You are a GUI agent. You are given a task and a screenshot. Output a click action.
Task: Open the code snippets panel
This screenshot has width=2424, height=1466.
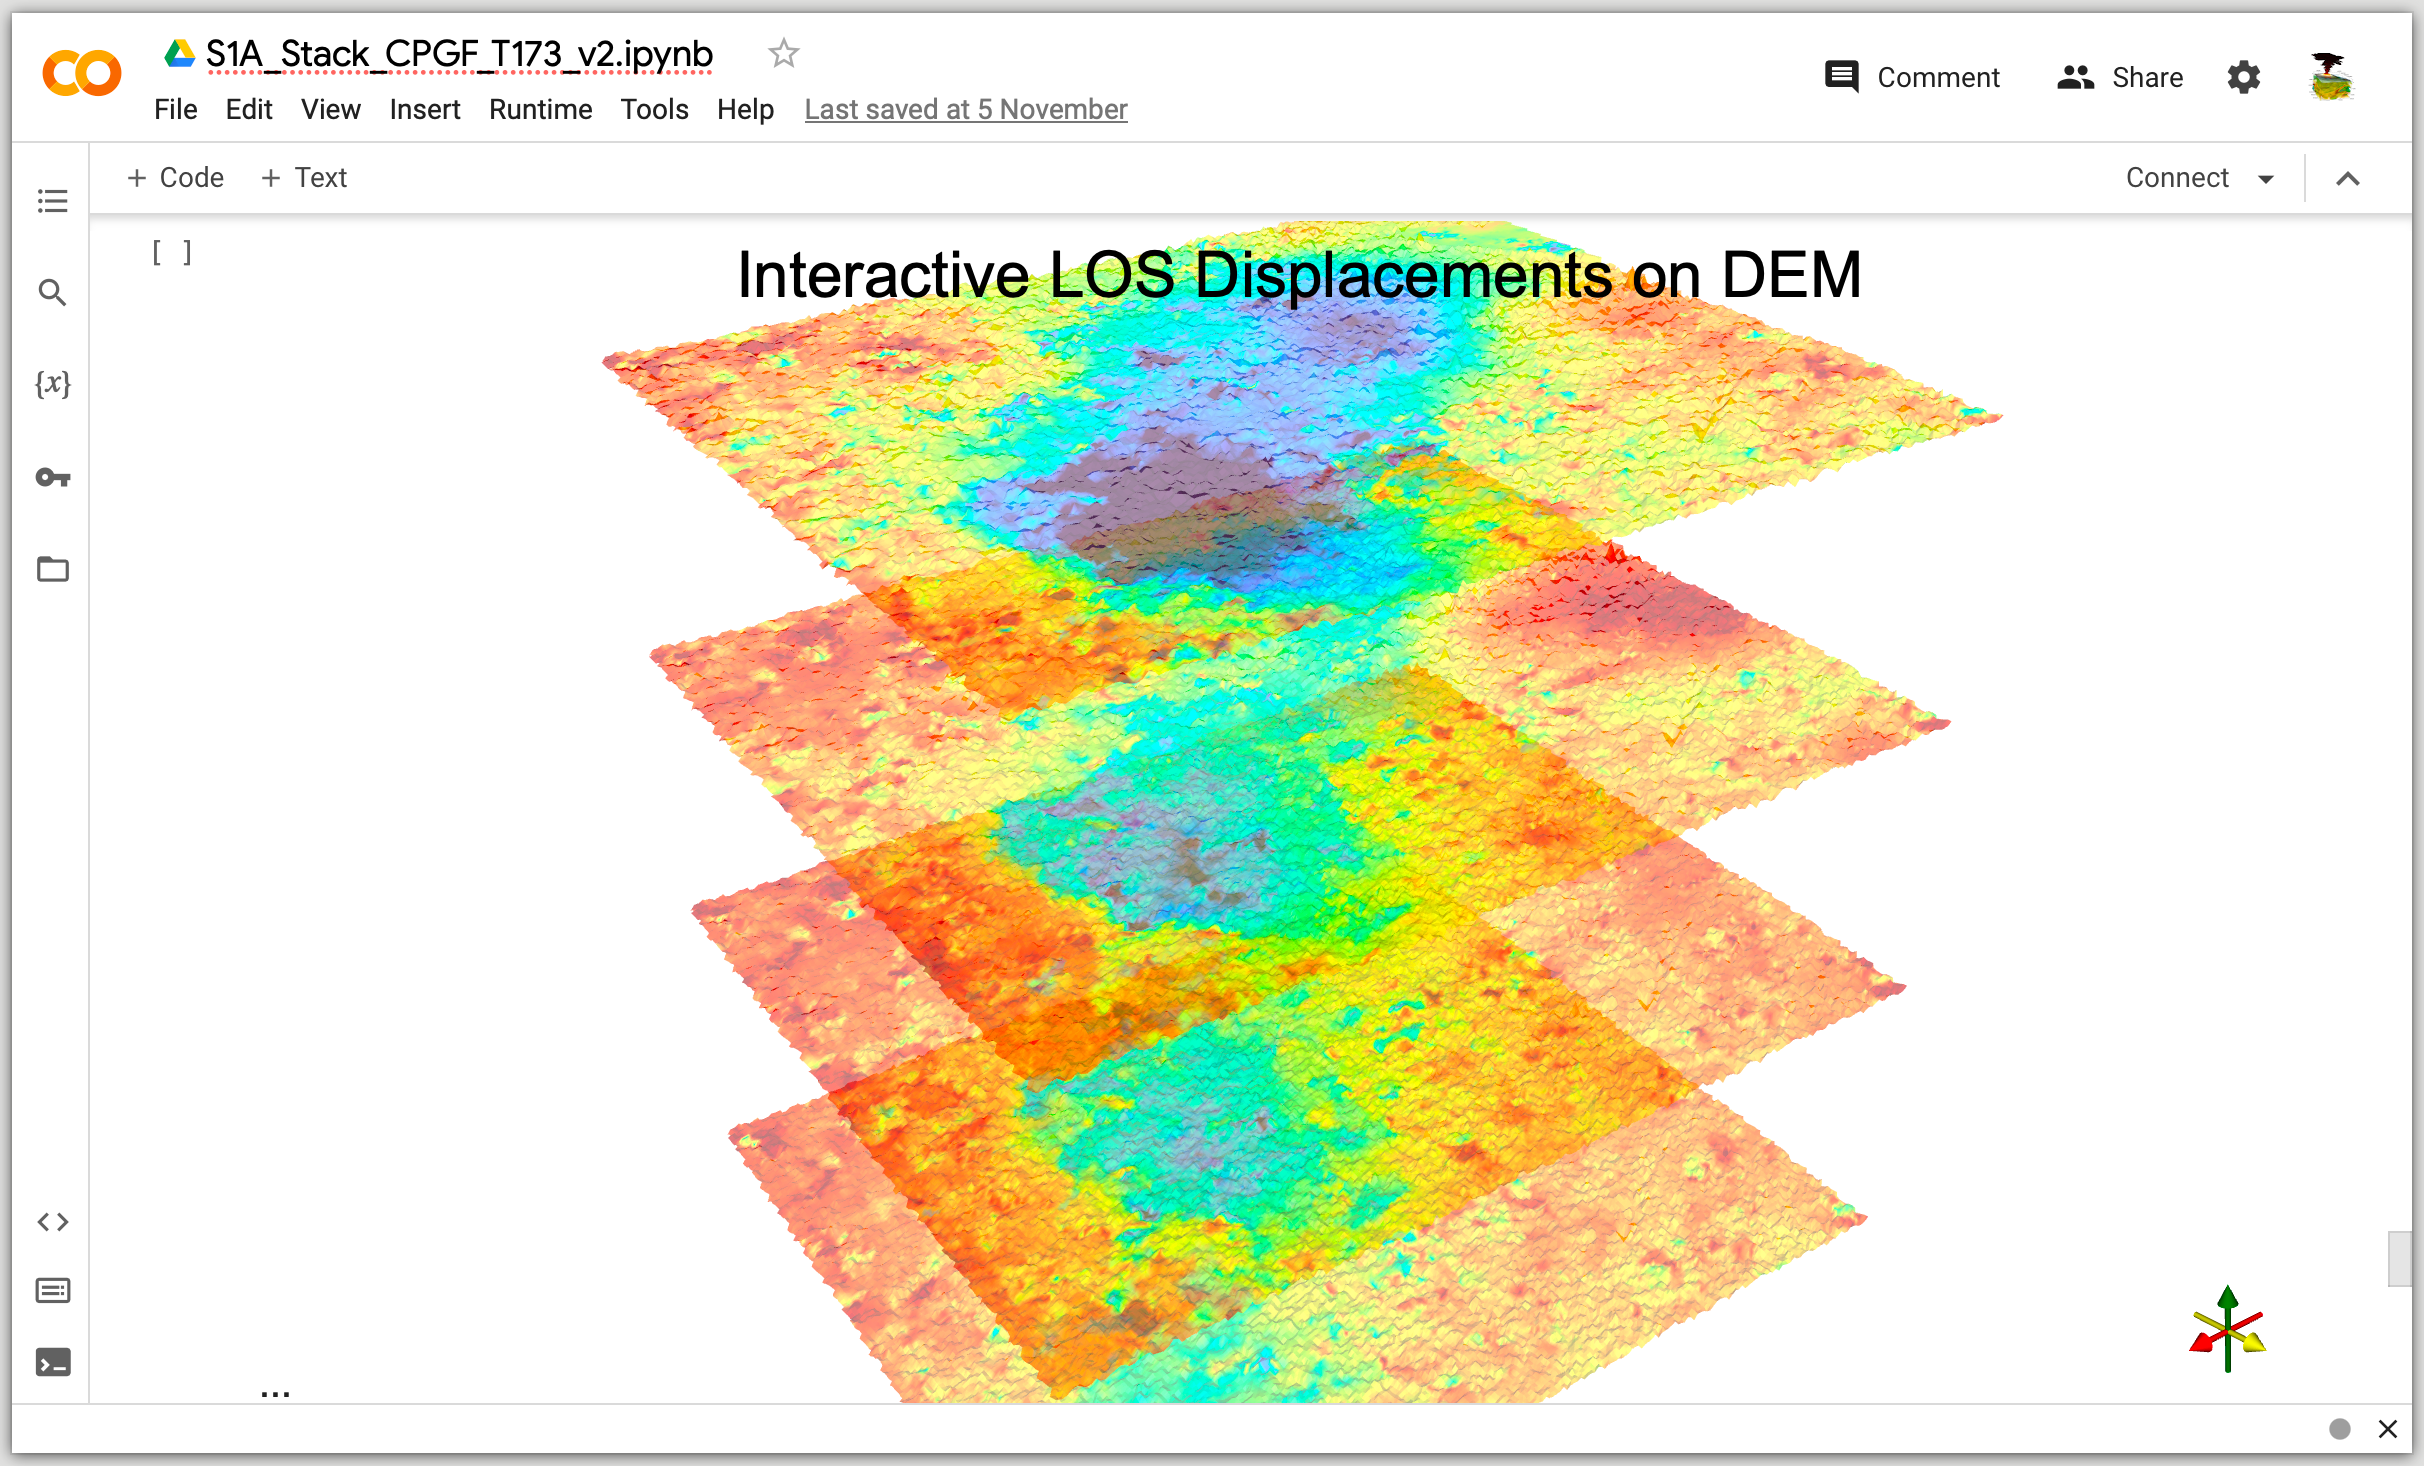(x=52, y=1222)
